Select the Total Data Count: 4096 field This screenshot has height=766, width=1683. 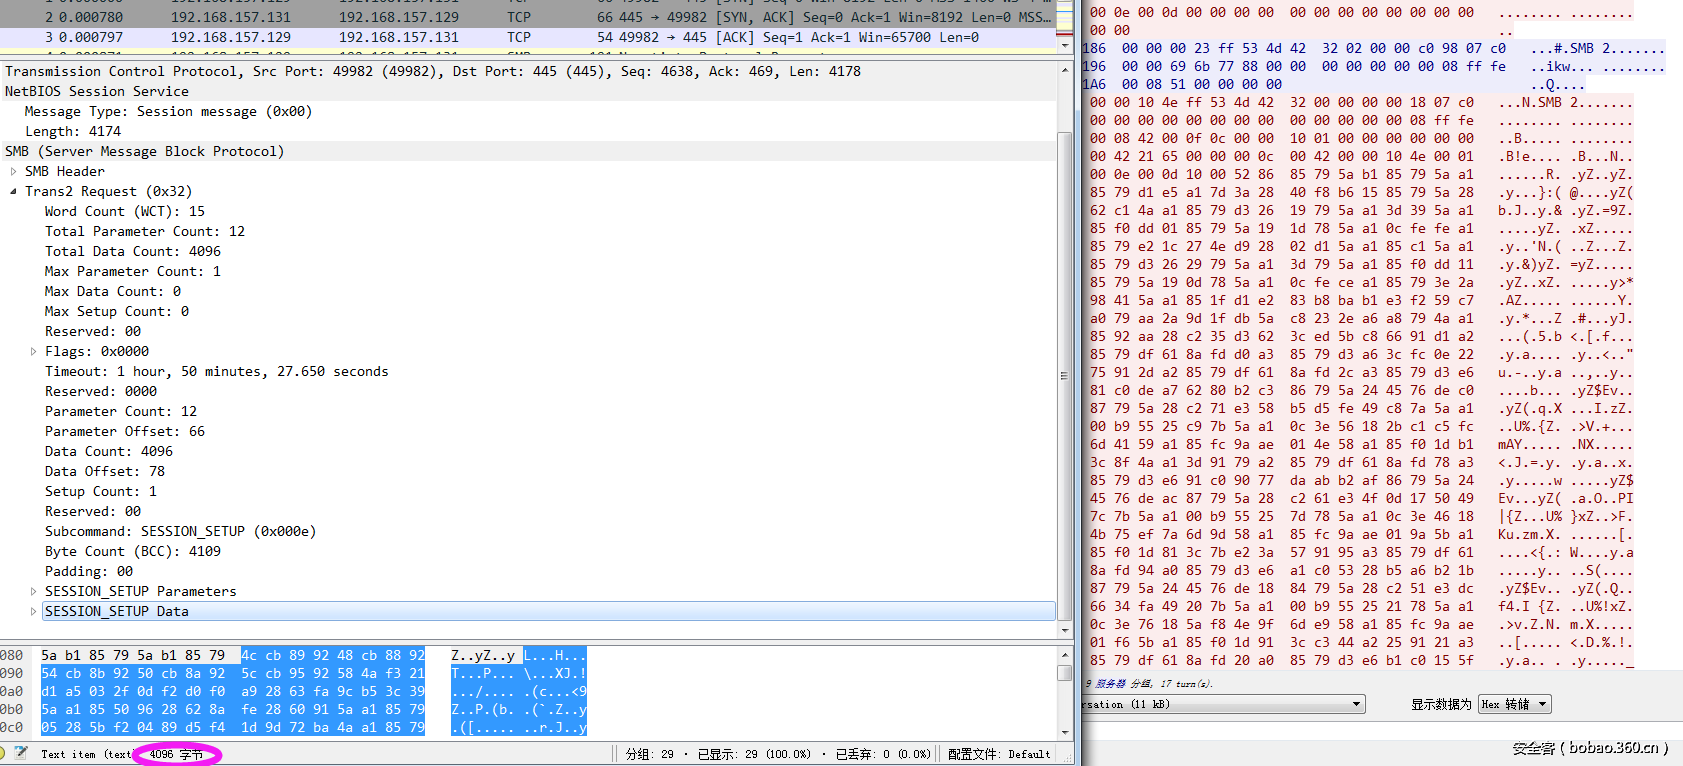point(133,251)
